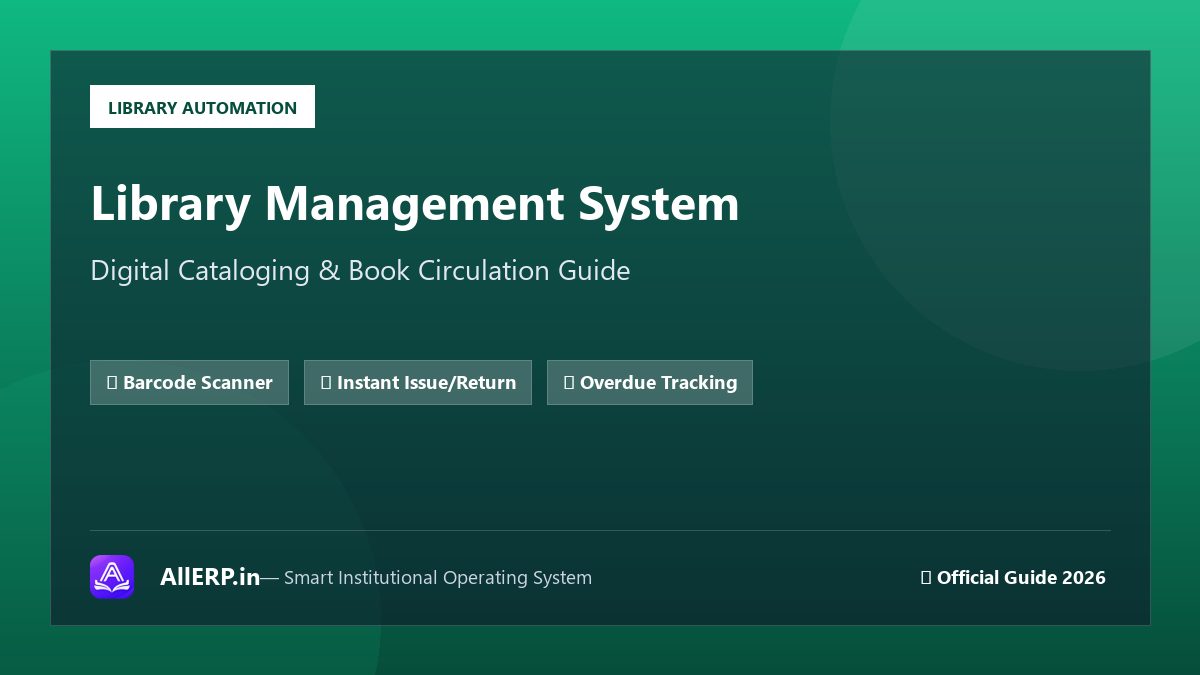Click the LIBRARY AUTOMATION badge

[x=202, y=107]
